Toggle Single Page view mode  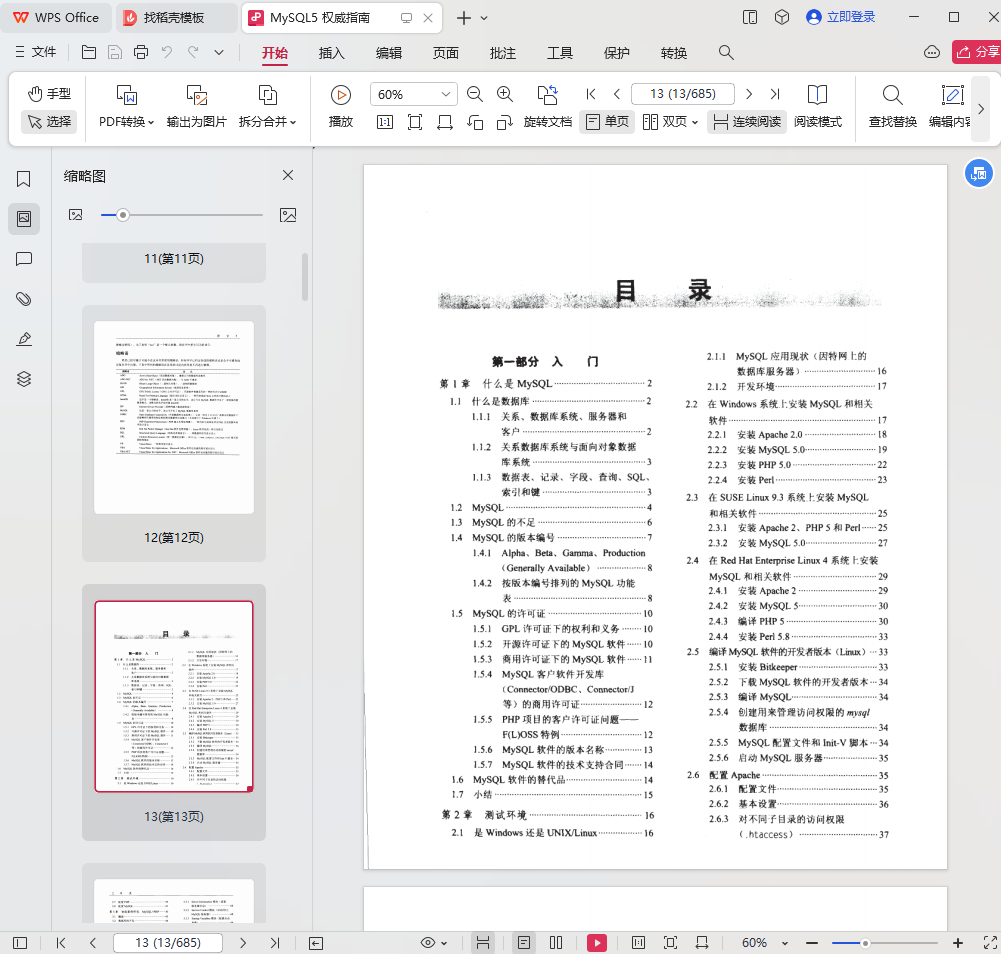point(607,122)
